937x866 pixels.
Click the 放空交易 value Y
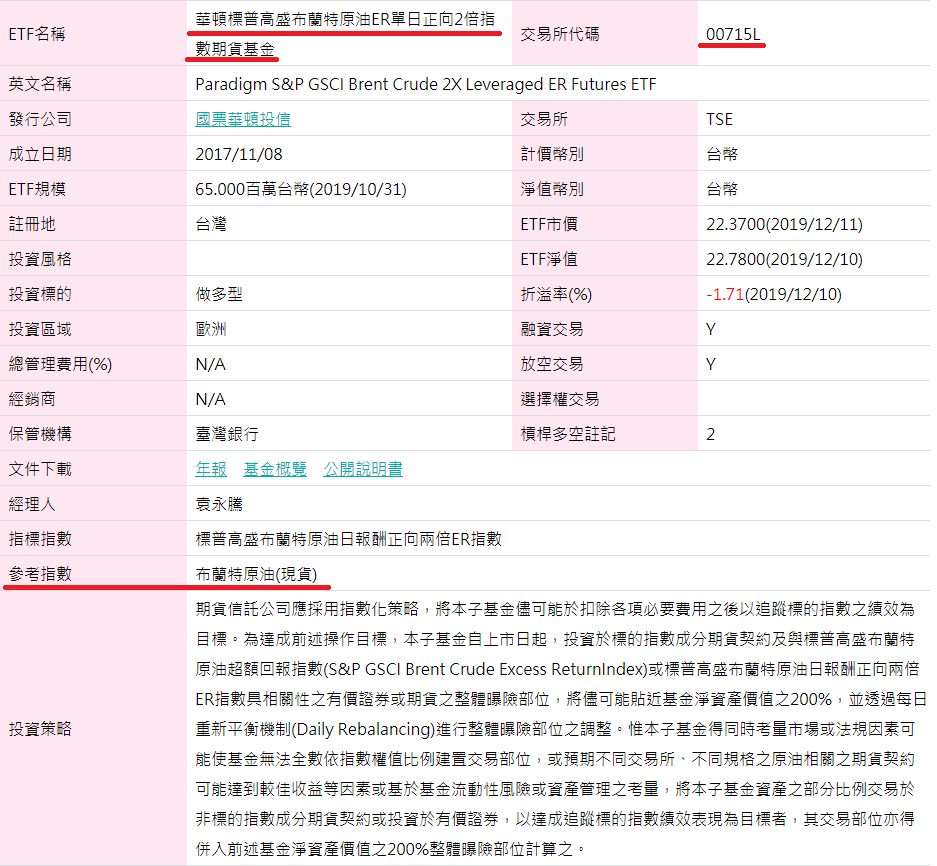click(x=711, y=364)
